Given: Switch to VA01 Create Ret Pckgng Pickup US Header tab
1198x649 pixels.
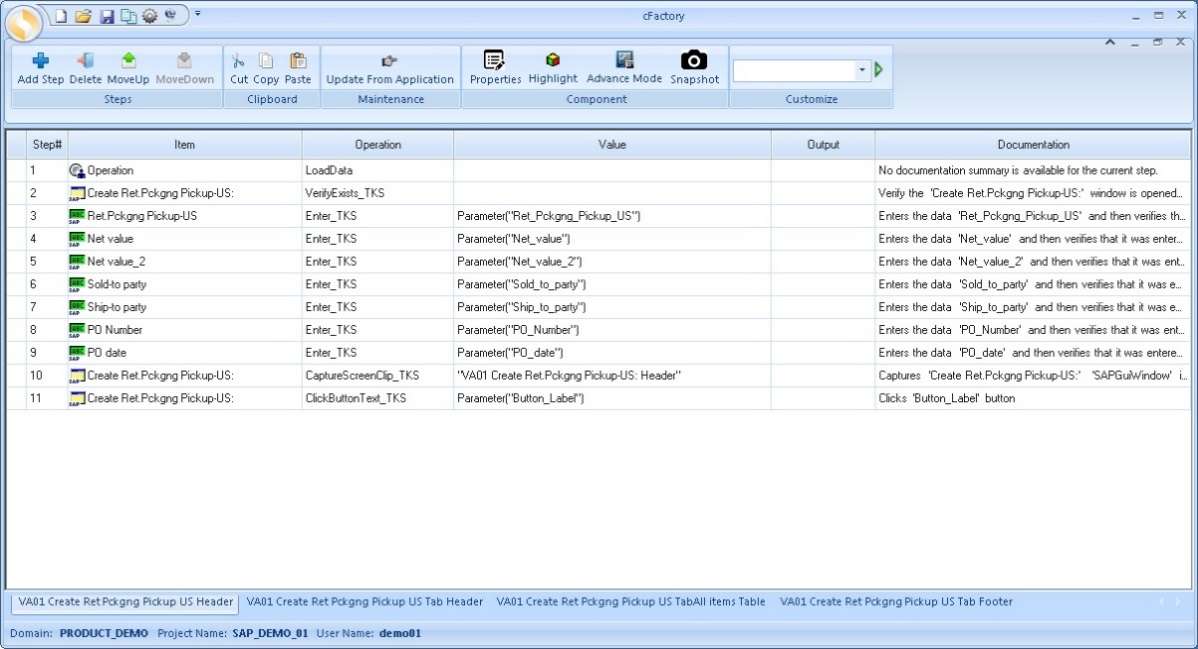Looking at the screenshot, I should coord(125,602).
